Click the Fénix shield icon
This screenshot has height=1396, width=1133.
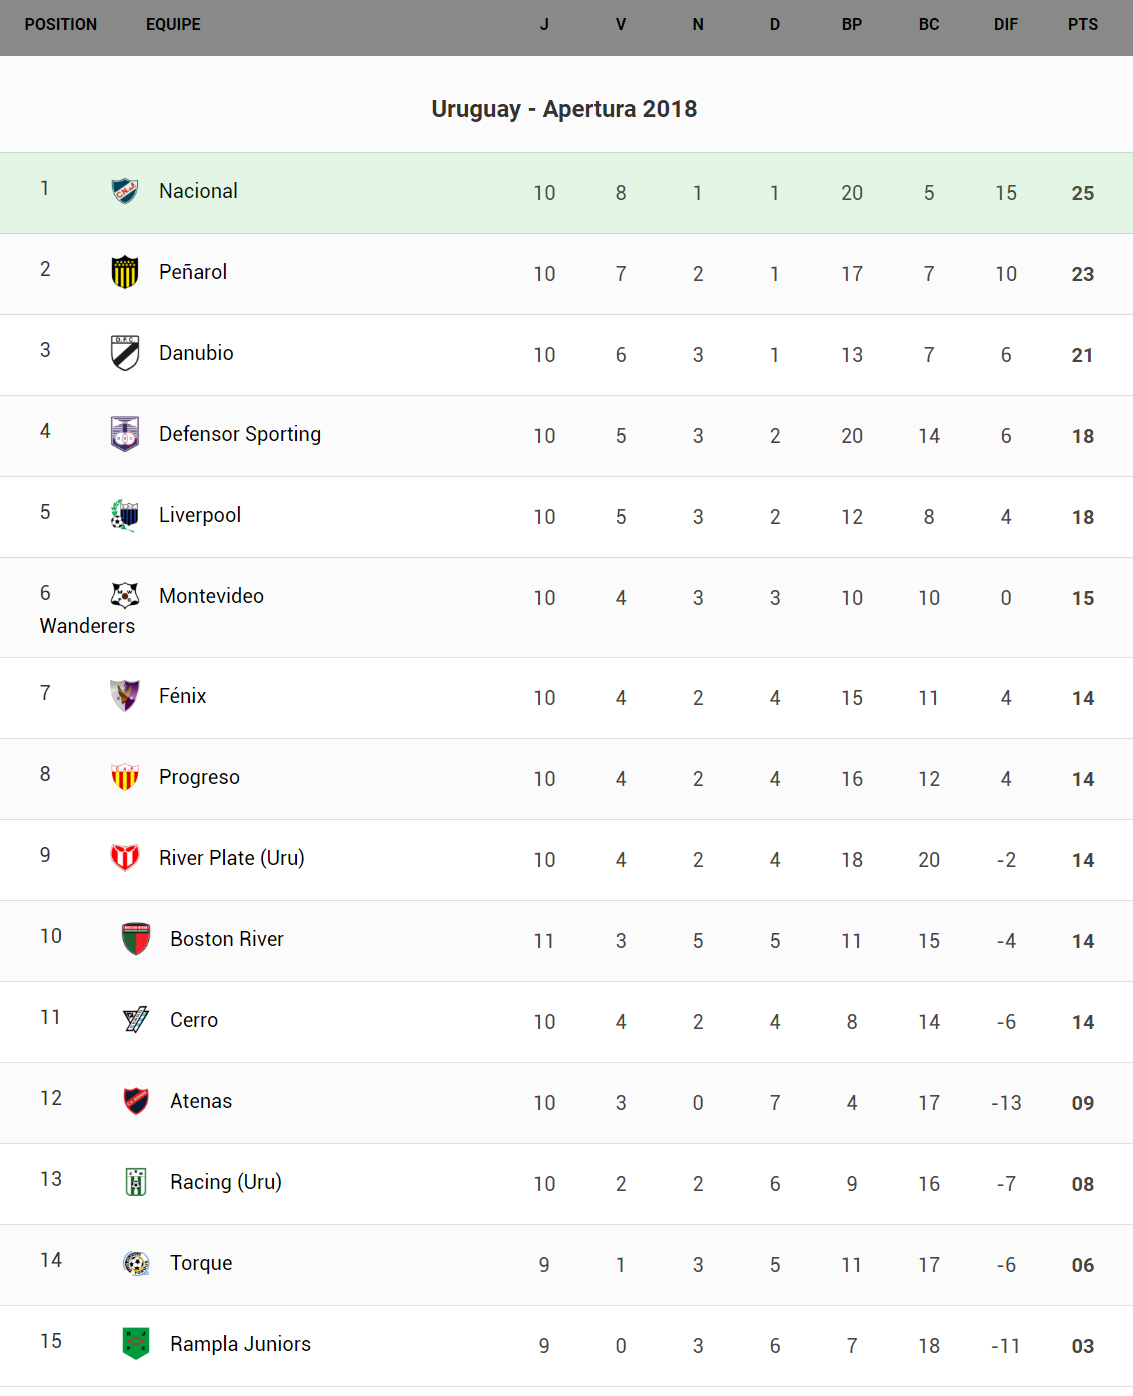click(x=125, y=695)
